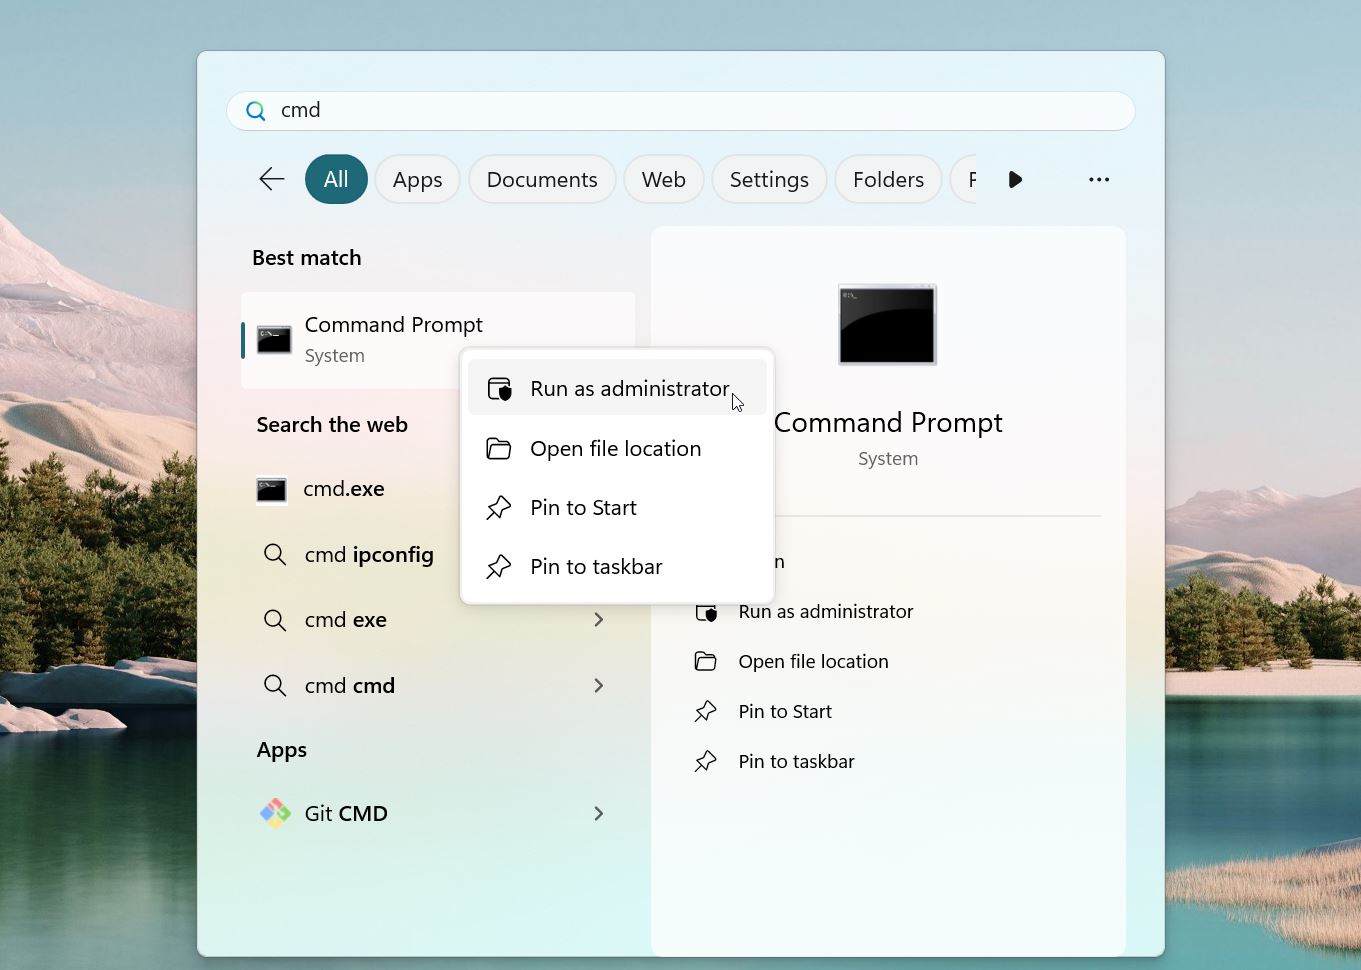Switch to the Web filter tab
The image size is (1361, 970).
coord(663,179)
